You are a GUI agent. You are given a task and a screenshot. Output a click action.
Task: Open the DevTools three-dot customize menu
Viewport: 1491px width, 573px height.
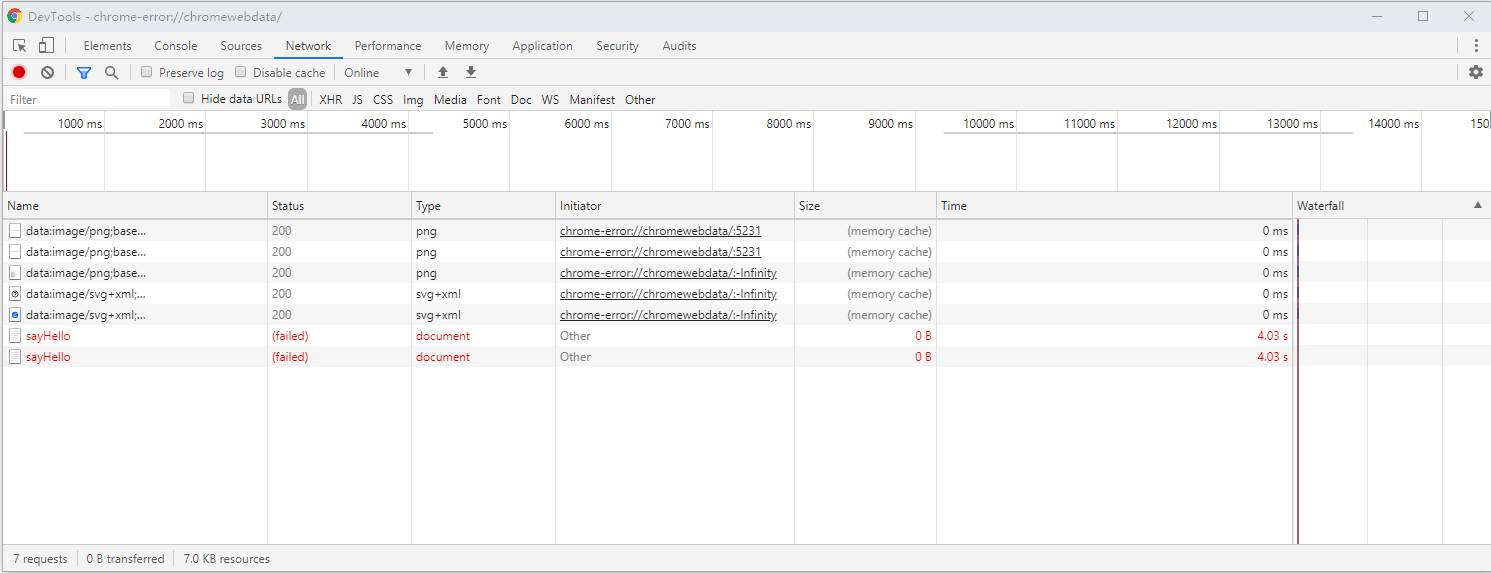click(x=1476, y=46)
